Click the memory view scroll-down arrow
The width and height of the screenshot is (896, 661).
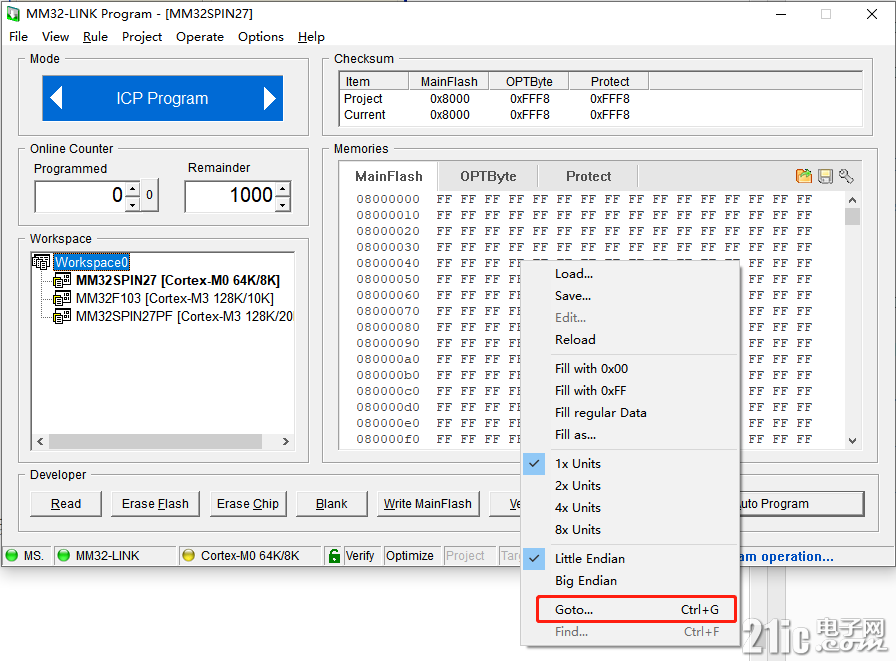[852, 440]
